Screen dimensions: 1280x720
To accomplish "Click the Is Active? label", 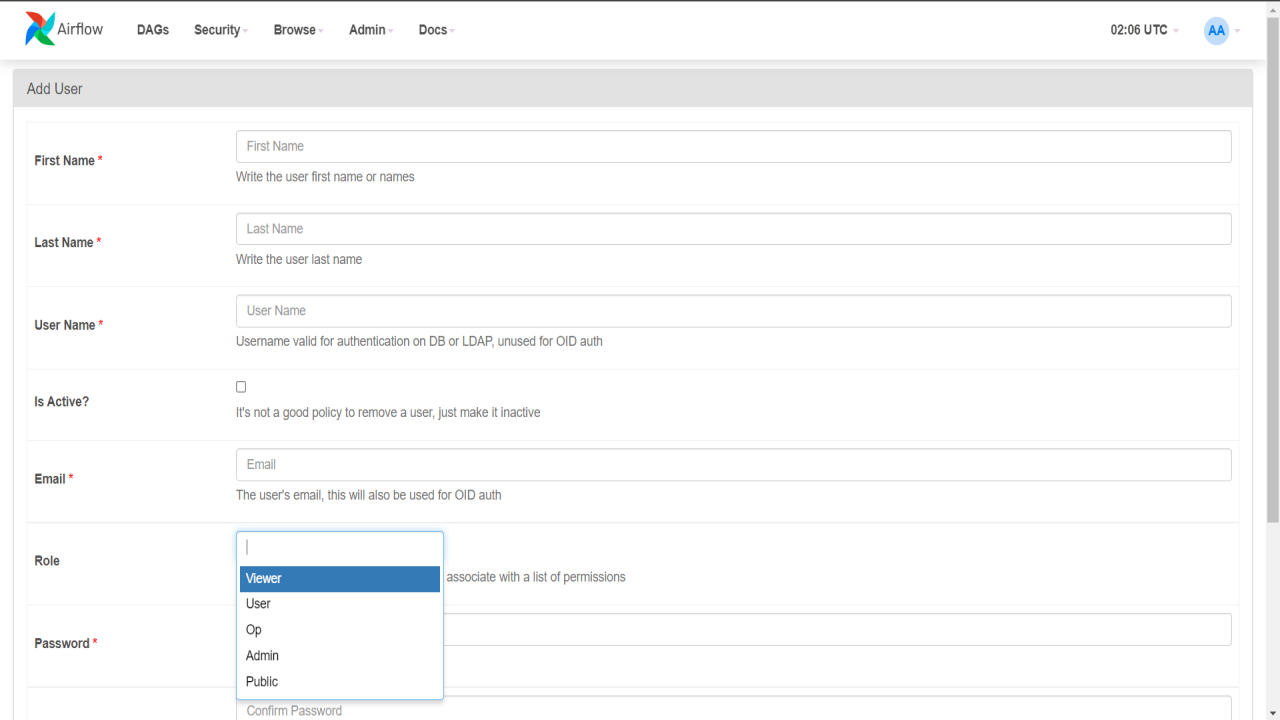I will pos(61,402).
